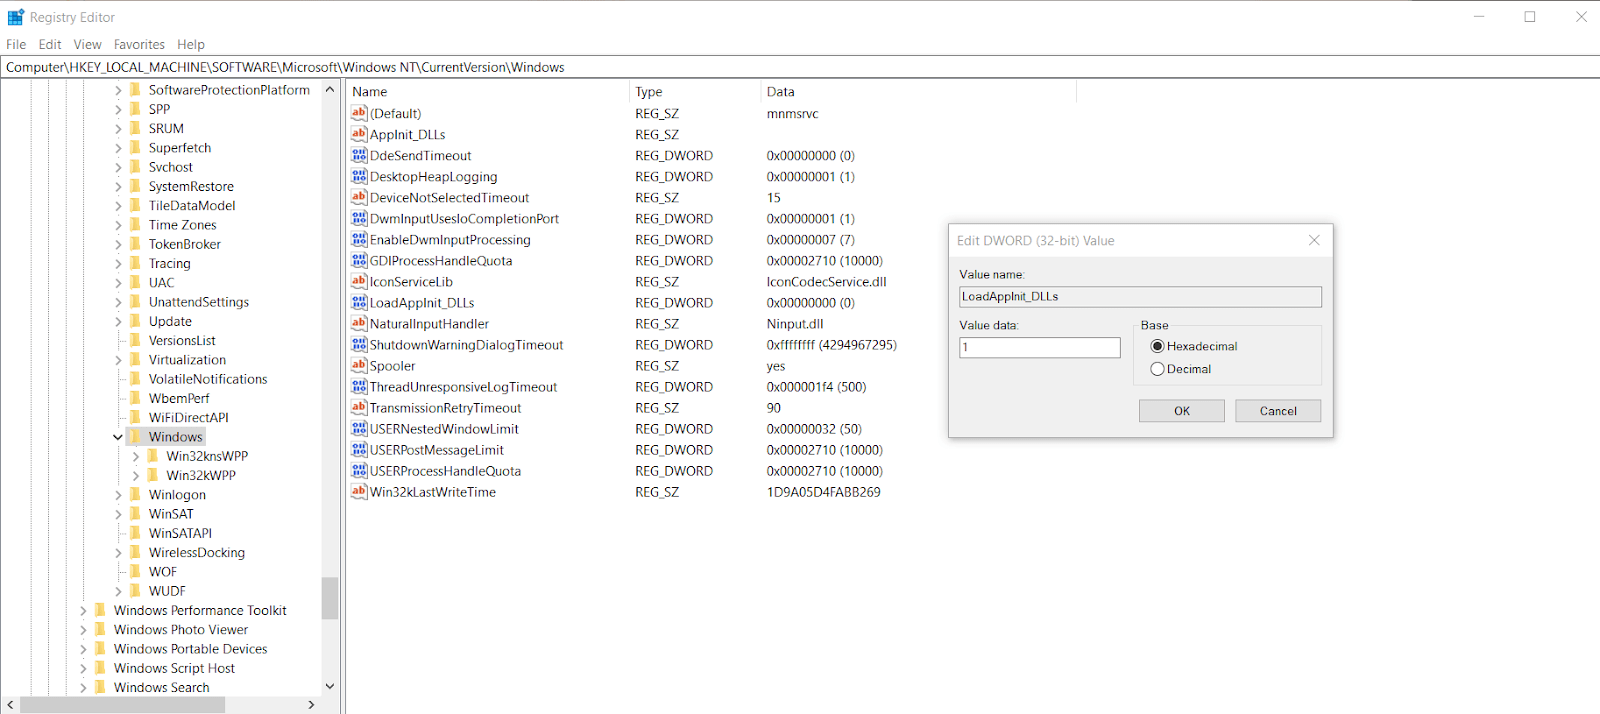Screen dimensions: 1600x714
Task: Select the Decimal base radio button
Action: [x=1157, y=369]
